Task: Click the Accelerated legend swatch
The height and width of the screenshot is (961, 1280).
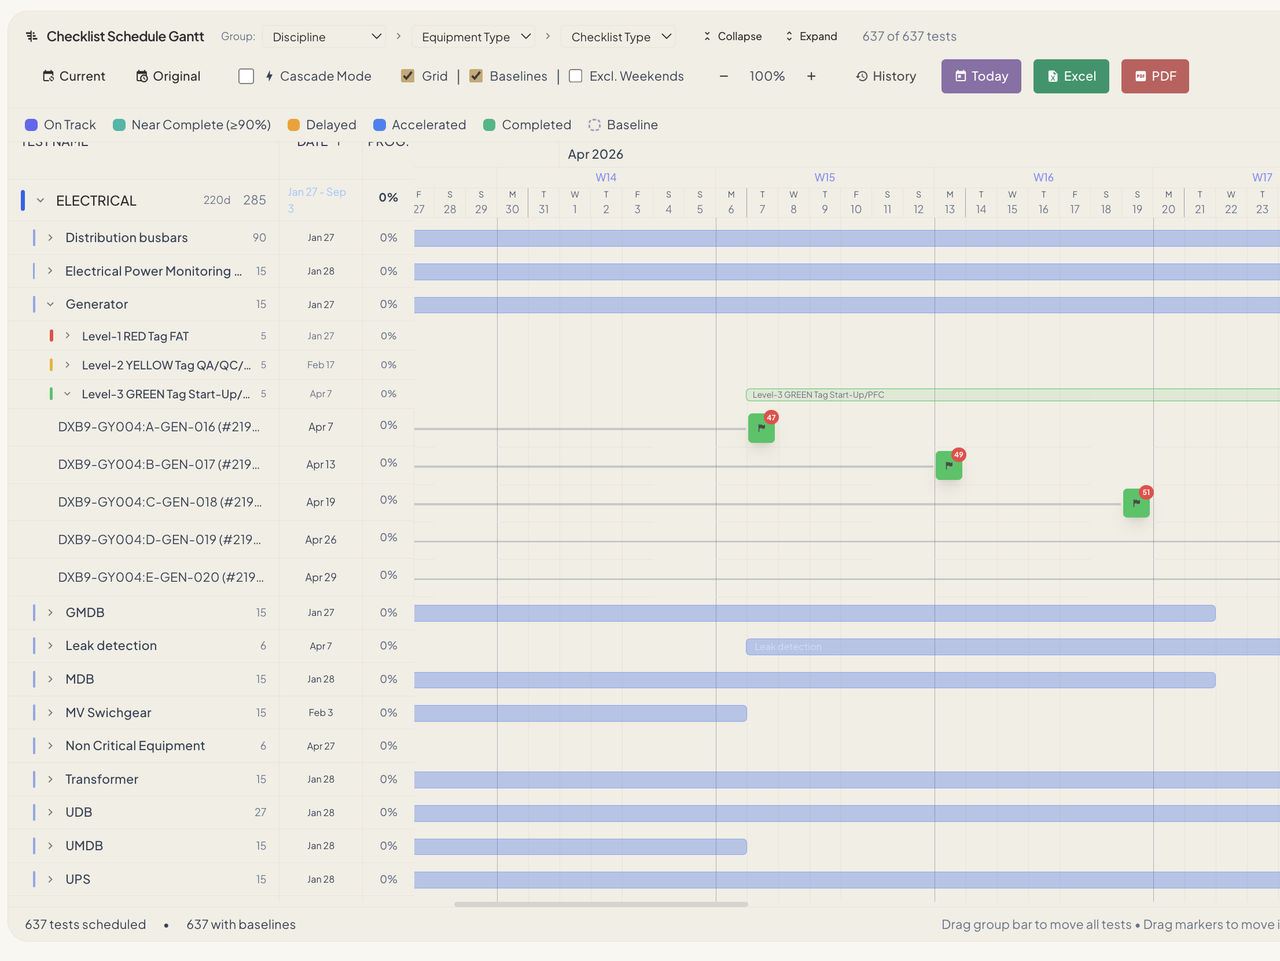Action: tap(380, 125)
